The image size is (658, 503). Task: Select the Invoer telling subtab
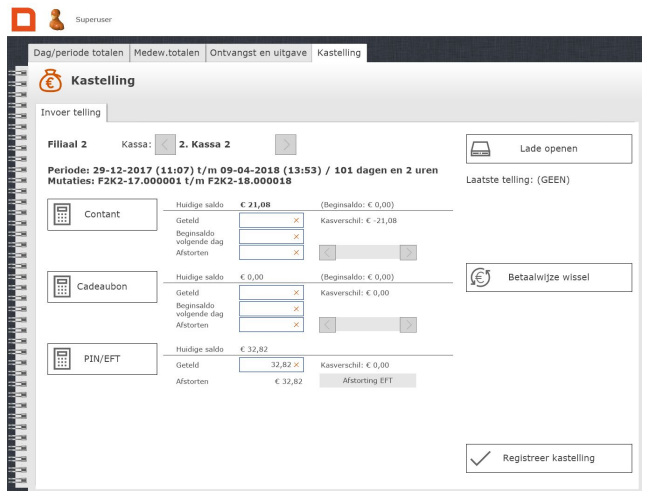tap(70, 112)
